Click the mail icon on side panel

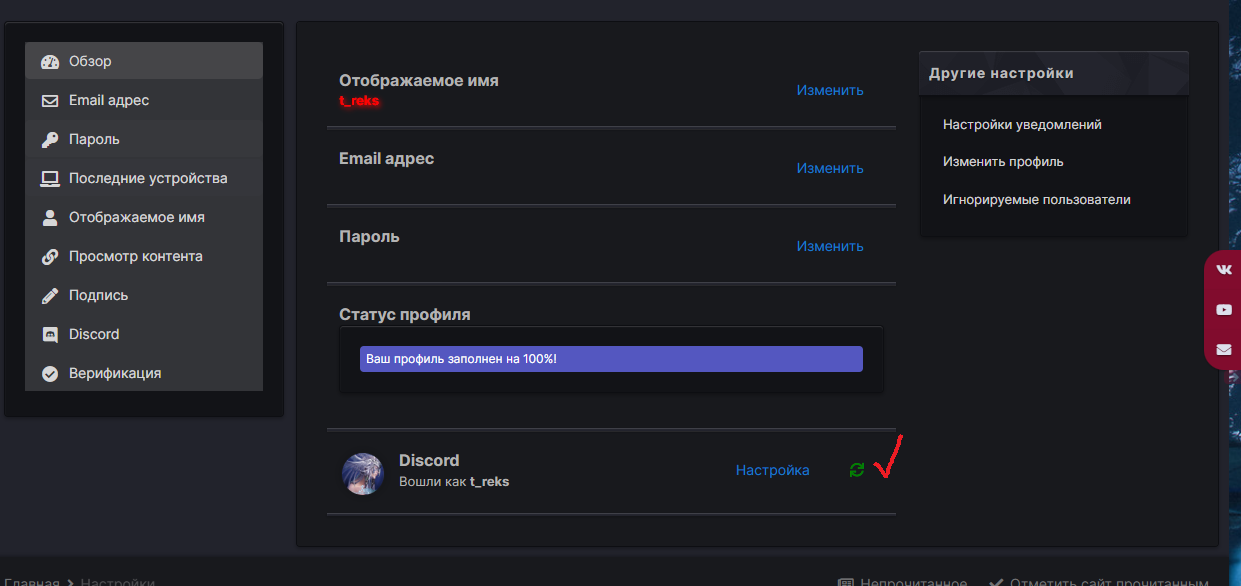pyautogui.click(x=1224, y=350)
